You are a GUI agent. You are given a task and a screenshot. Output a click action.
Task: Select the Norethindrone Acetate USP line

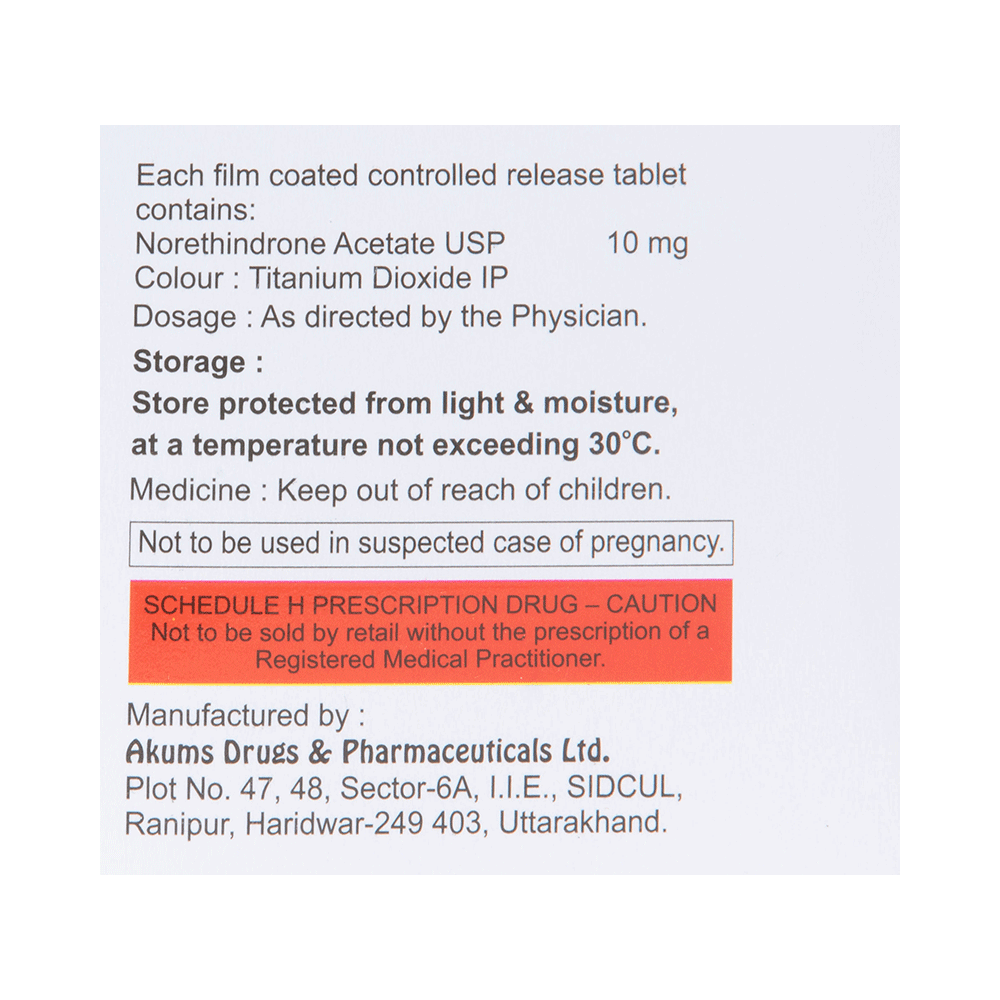[320, 243]
